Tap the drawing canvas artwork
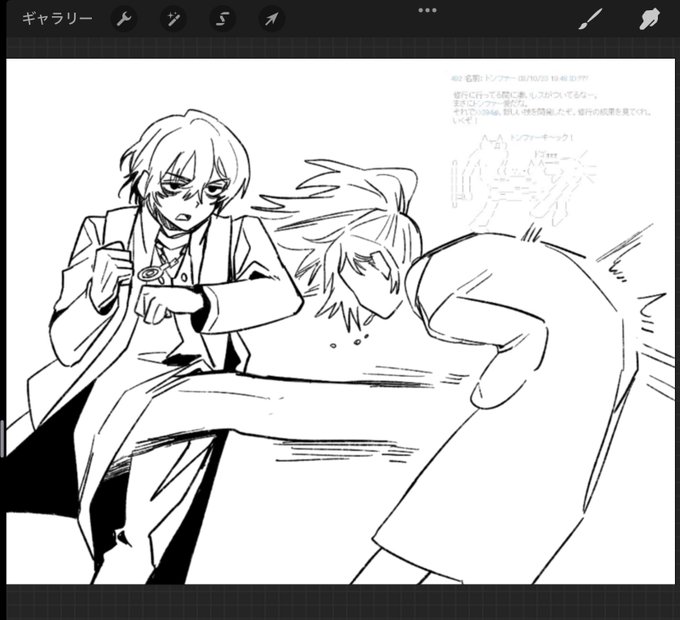Screen dimensions: 680x620 click(x=341, y=321)
